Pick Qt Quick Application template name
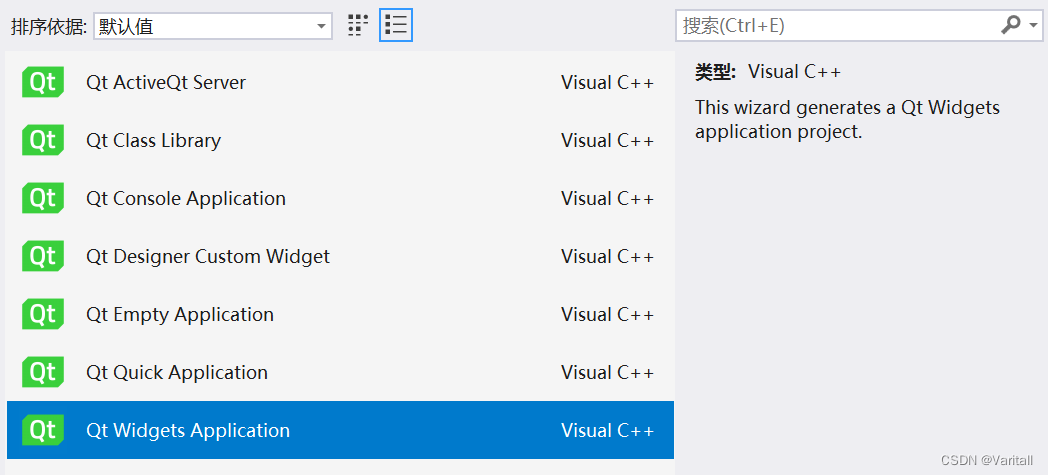The image size is (1048, 475). (177, 373)
